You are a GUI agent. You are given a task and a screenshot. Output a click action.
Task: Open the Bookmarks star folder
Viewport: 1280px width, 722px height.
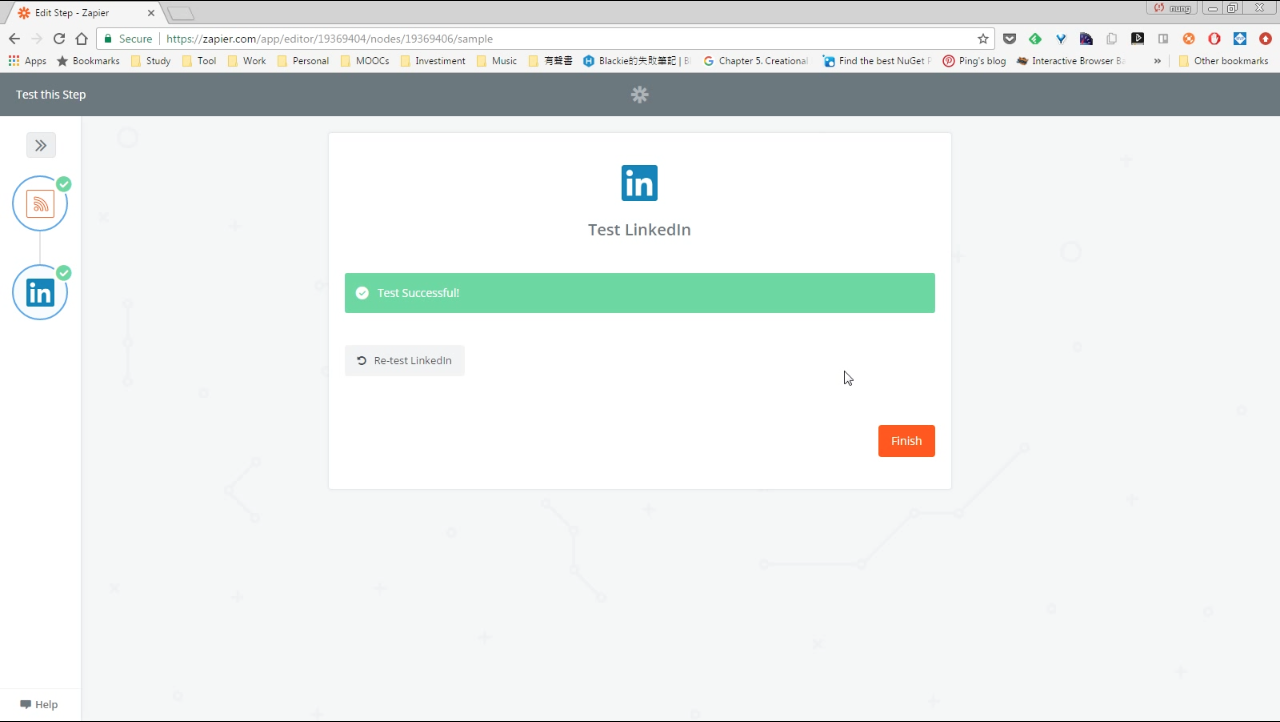pos(88,61)
